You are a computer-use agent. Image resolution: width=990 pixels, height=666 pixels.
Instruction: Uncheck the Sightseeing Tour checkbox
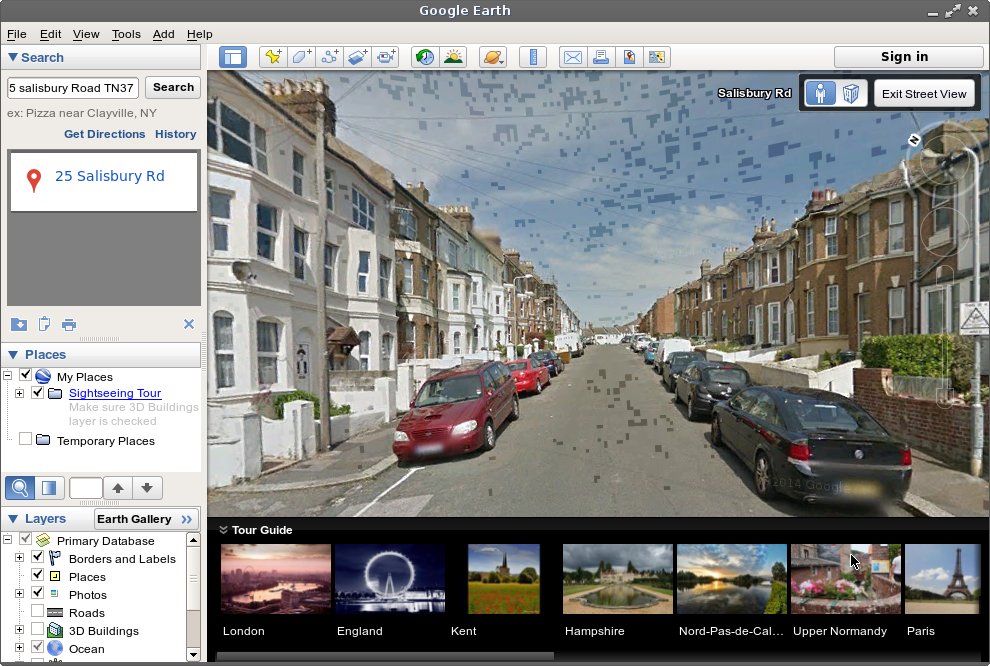[x=37, y=393]
